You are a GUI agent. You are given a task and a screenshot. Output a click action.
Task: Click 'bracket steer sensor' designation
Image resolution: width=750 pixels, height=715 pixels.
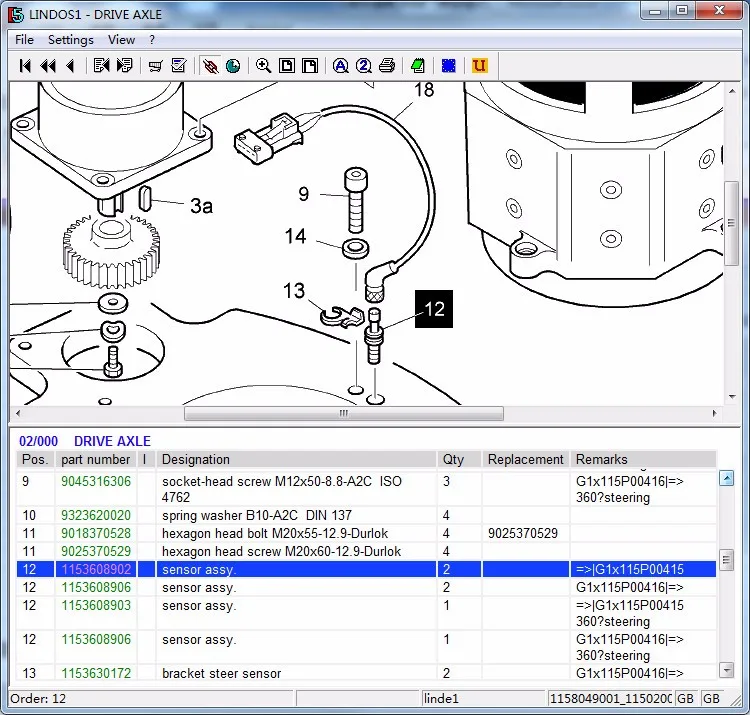click(221, 673)
